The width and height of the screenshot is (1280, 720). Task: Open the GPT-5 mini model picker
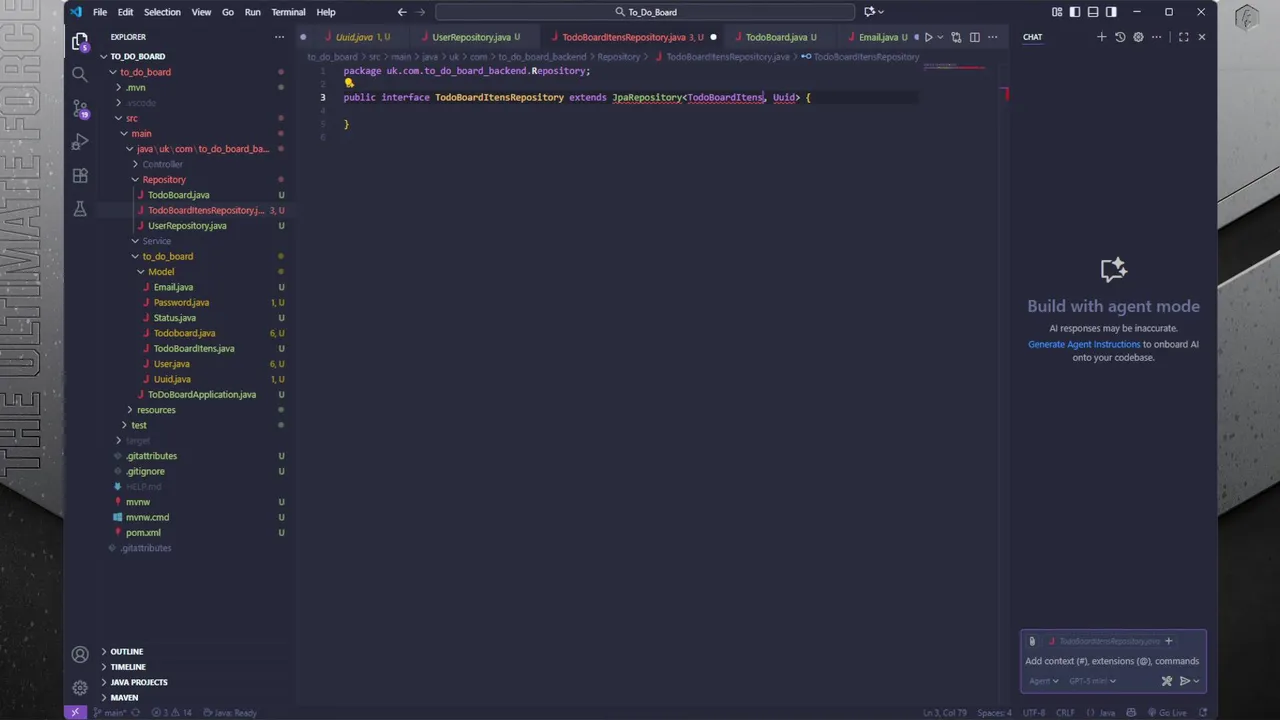[x=1093, y=681]
